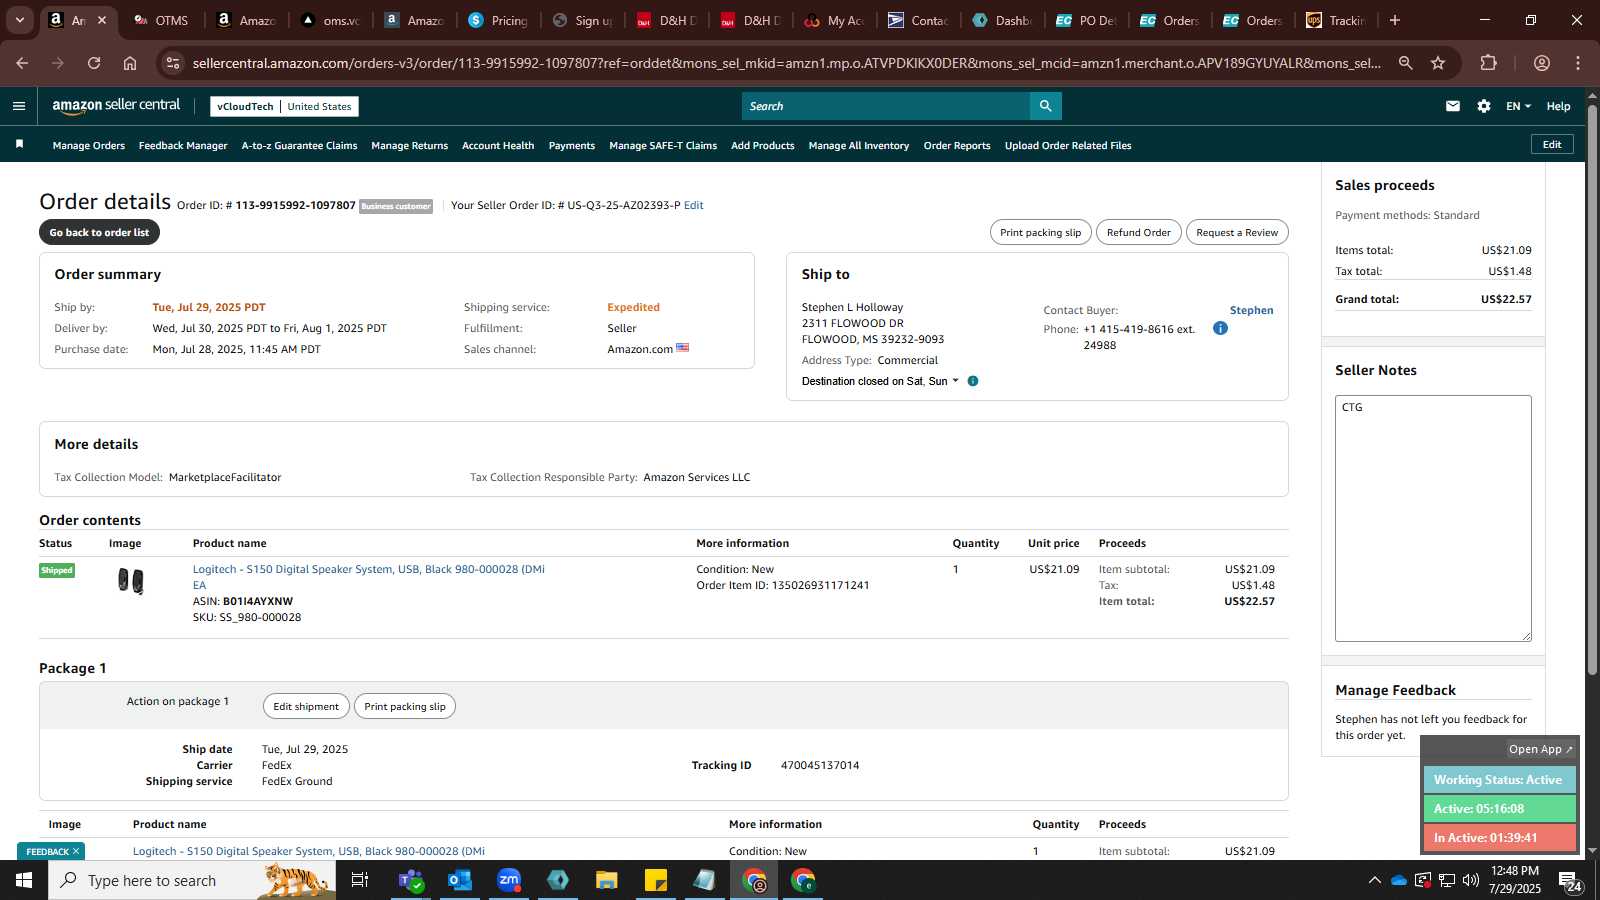The width and height of the screenshot is (1600, 900).
Task: Open Add Products menu item
Action: 763,146
